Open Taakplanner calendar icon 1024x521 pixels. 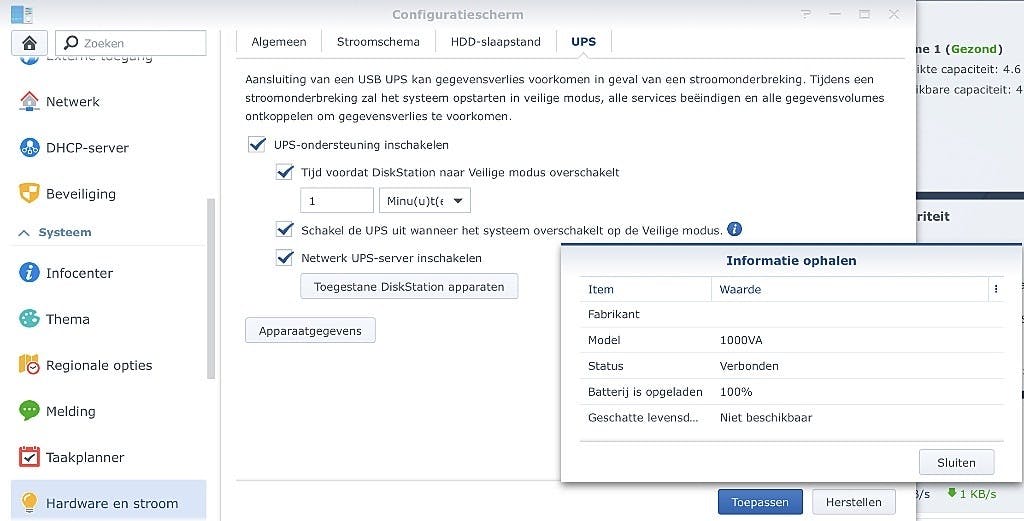pyautogui.click(x=29, y=457)
